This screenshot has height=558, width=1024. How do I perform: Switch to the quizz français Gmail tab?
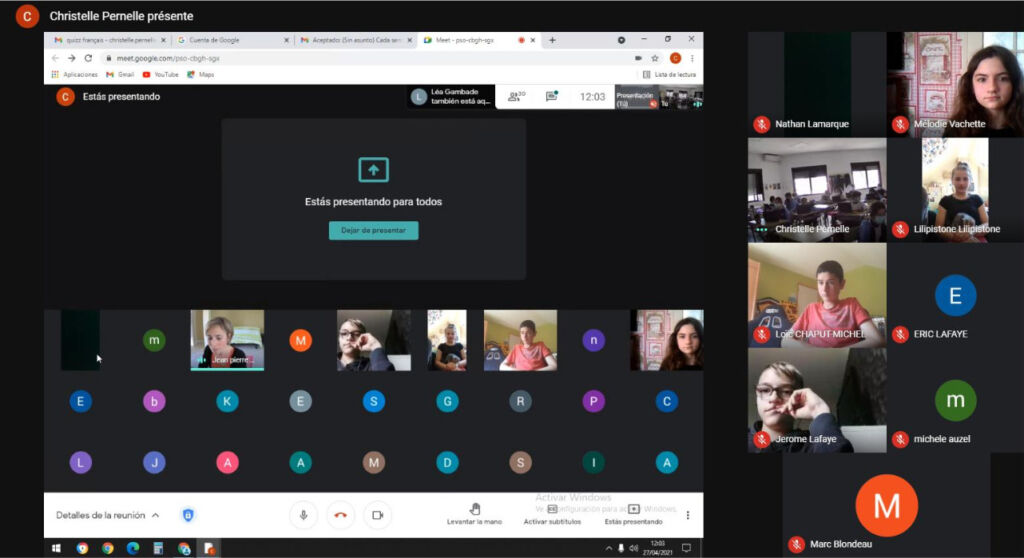tap(106, 40)
